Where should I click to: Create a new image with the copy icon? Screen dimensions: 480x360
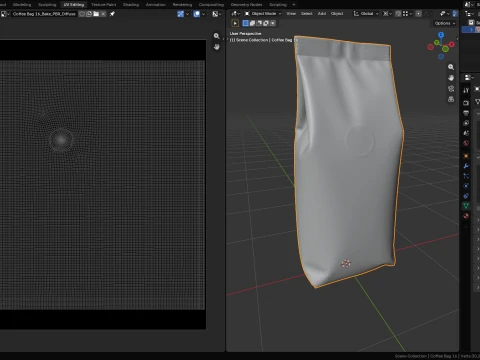(89, 14)
